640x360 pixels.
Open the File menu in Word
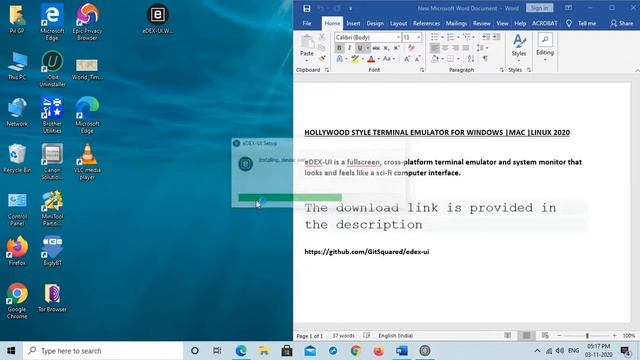(307, 24)
